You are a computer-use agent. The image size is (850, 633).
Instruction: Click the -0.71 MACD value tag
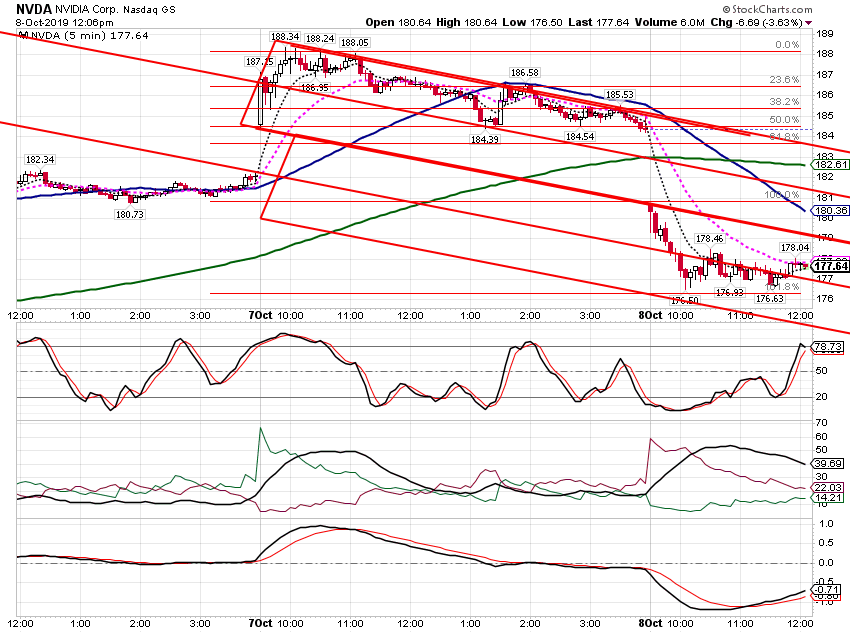click(826, 590)
